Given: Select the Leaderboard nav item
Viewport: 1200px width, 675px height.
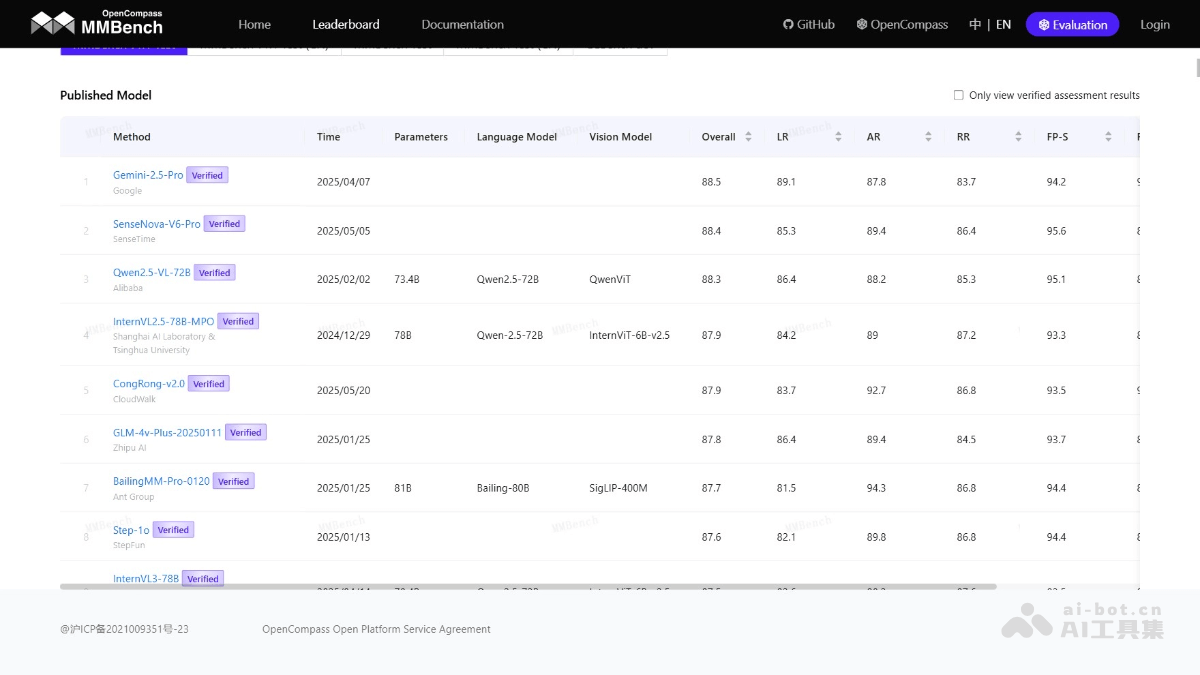Looking at the screenshot, I should coord(346,24).
